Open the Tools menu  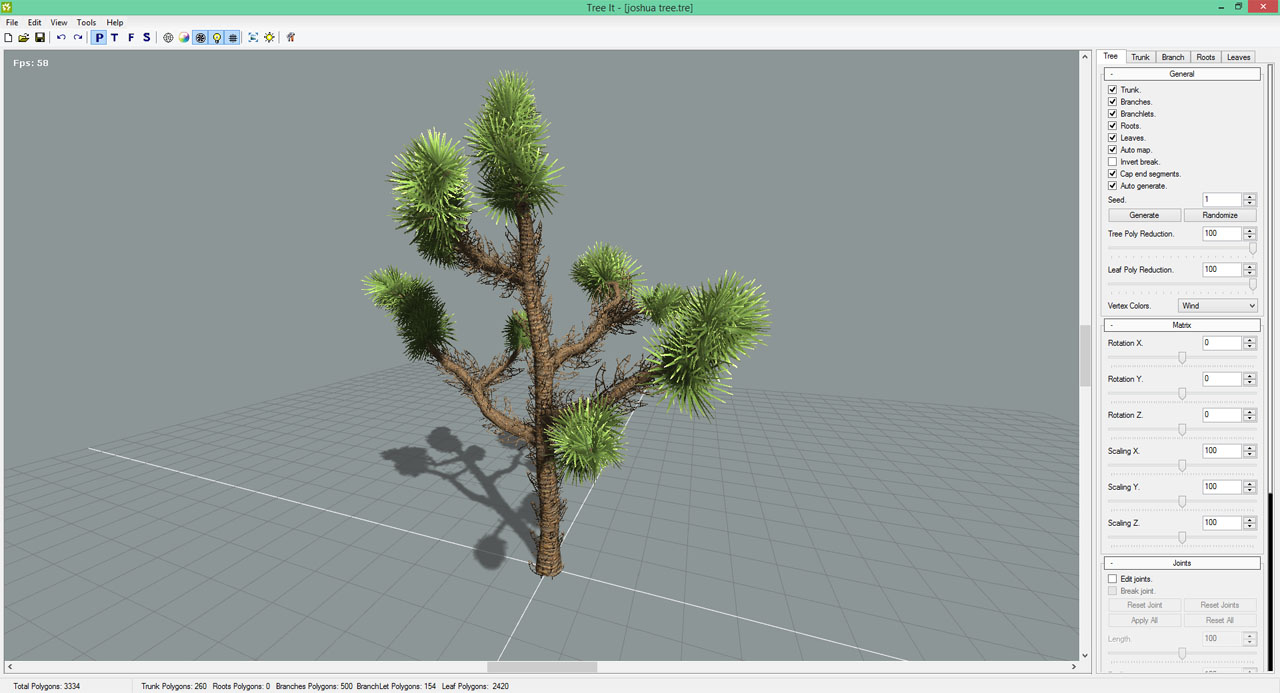[x=86, y=22]
